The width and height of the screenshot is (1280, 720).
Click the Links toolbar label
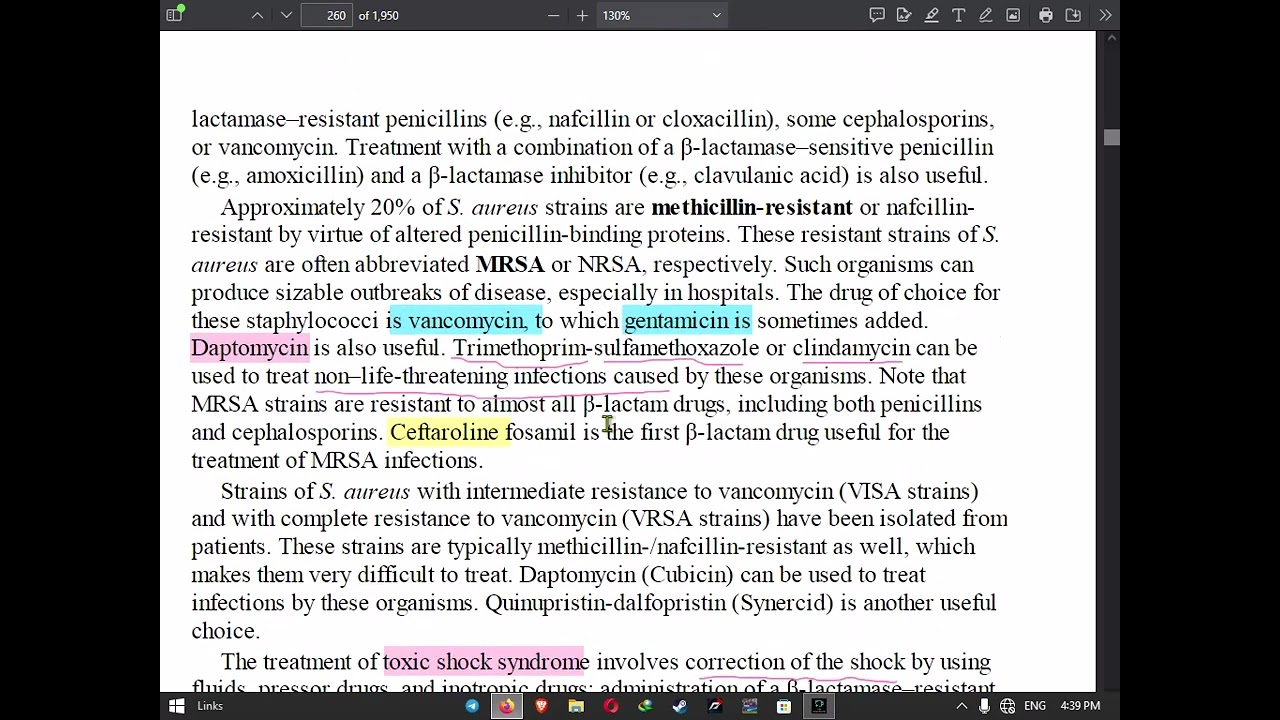(x=210, y=706)
